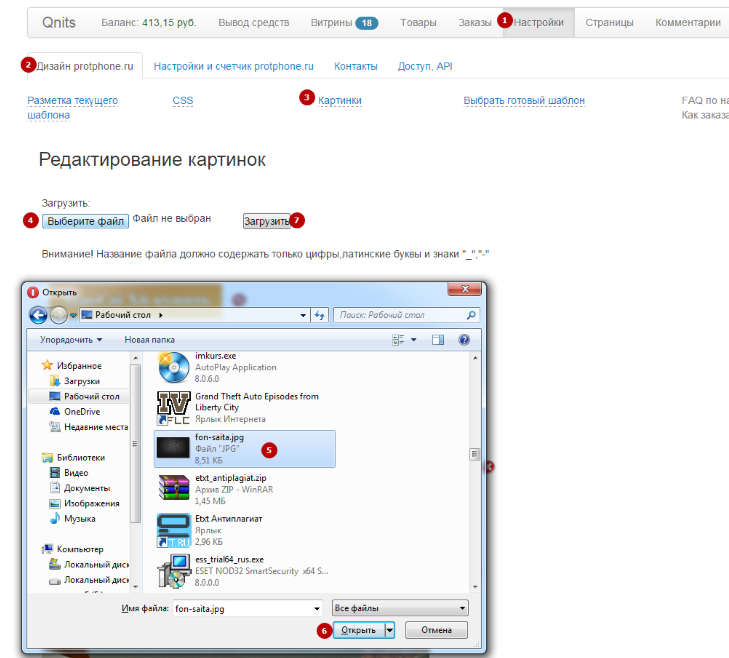Click the change view icon
This screenshot has width=729, height=658.
(398, 340)
